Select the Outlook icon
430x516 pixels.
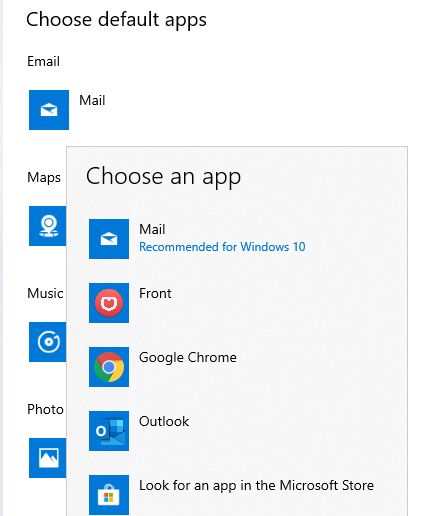coord(109,431)
